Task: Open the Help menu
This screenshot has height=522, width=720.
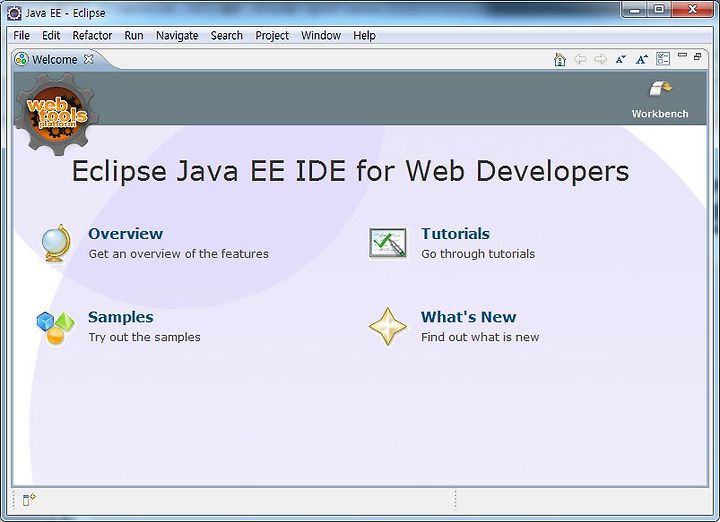Action: click(364, 35)
